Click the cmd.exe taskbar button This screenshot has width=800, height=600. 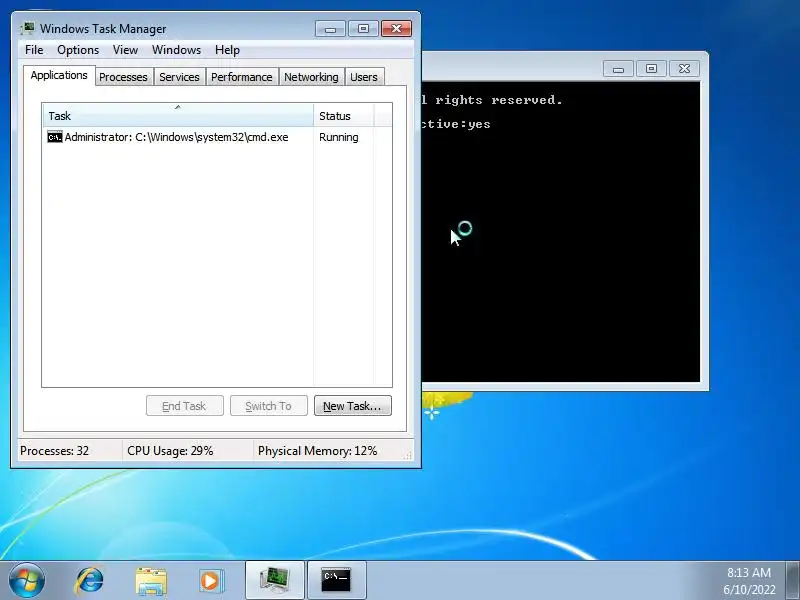pyautogui.click(x=336, y=580)
